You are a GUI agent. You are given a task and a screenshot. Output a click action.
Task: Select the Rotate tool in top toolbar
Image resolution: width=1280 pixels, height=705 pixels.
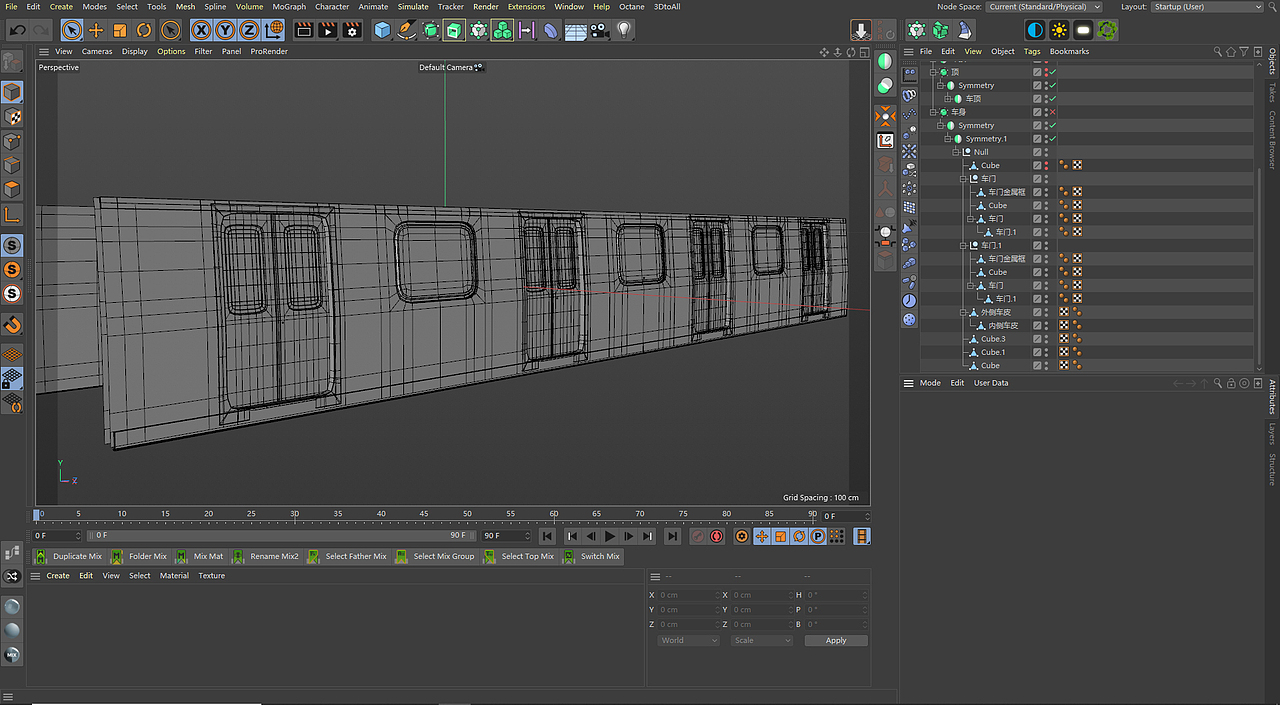coord(144,30)
